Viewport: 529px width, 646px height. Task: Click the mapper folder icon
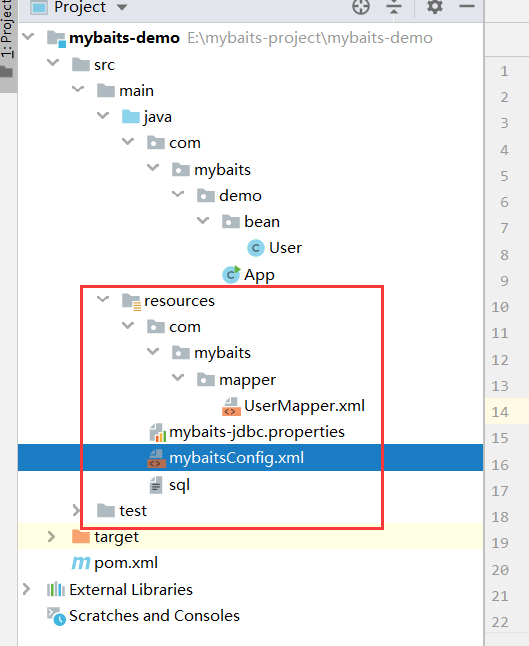pyautogui.click(x=206, y=379)
